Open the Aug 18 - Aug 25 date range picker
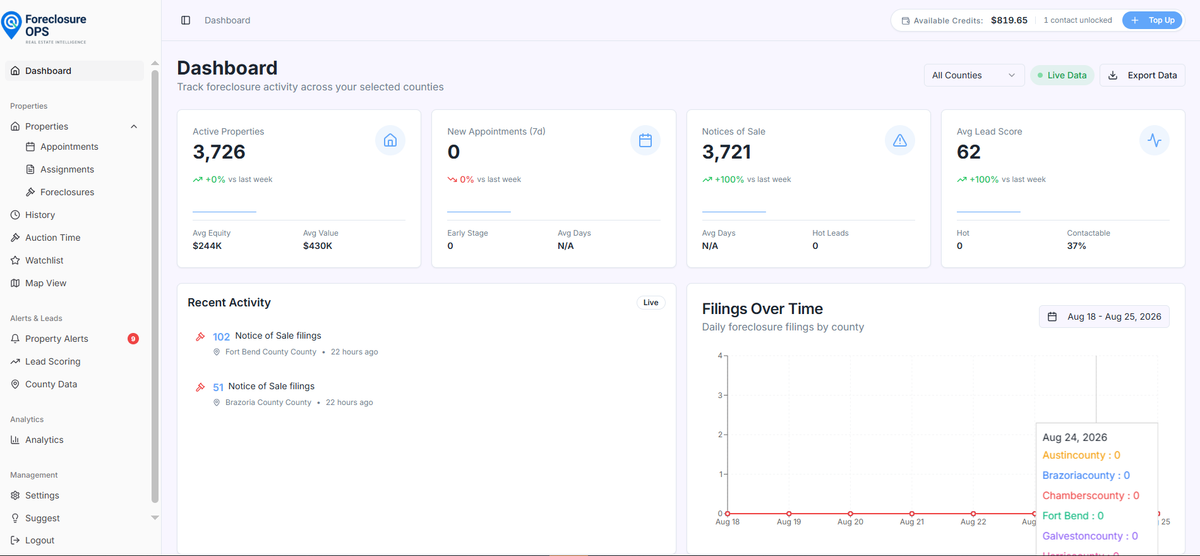 1104,316
